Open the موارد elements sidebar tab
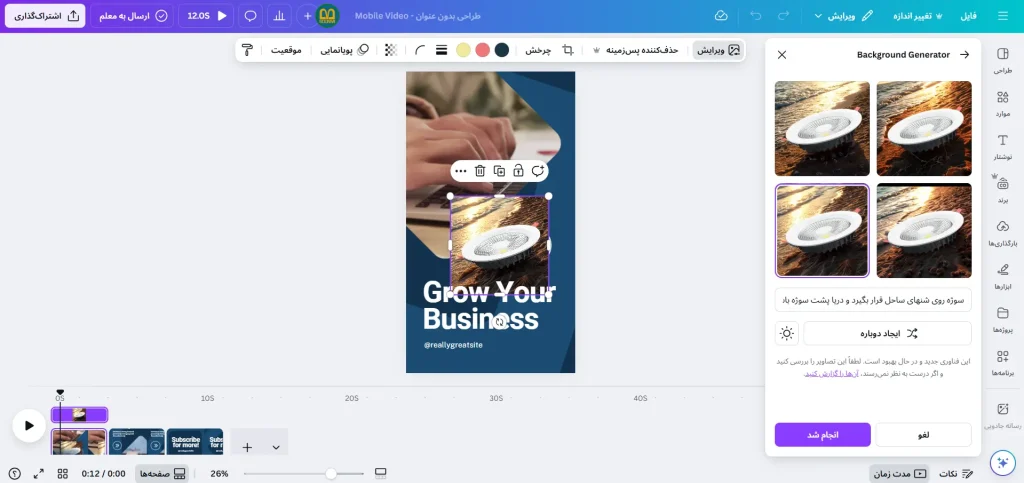 click(1002, 104)
